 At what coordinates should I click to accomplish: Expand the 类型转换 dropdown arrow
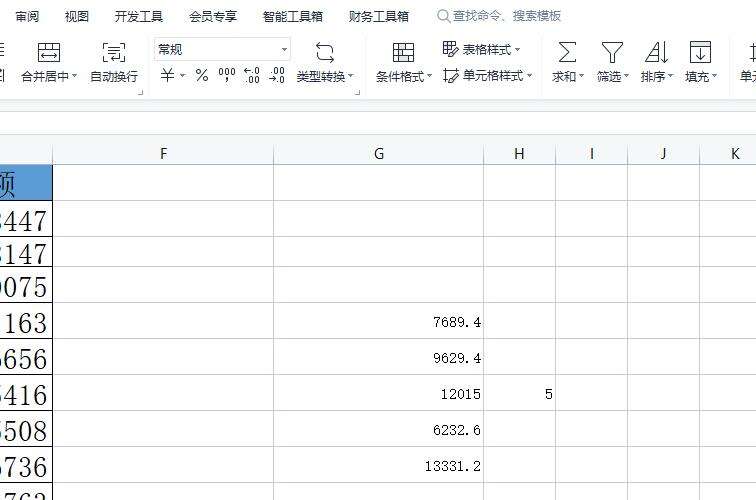351,76
